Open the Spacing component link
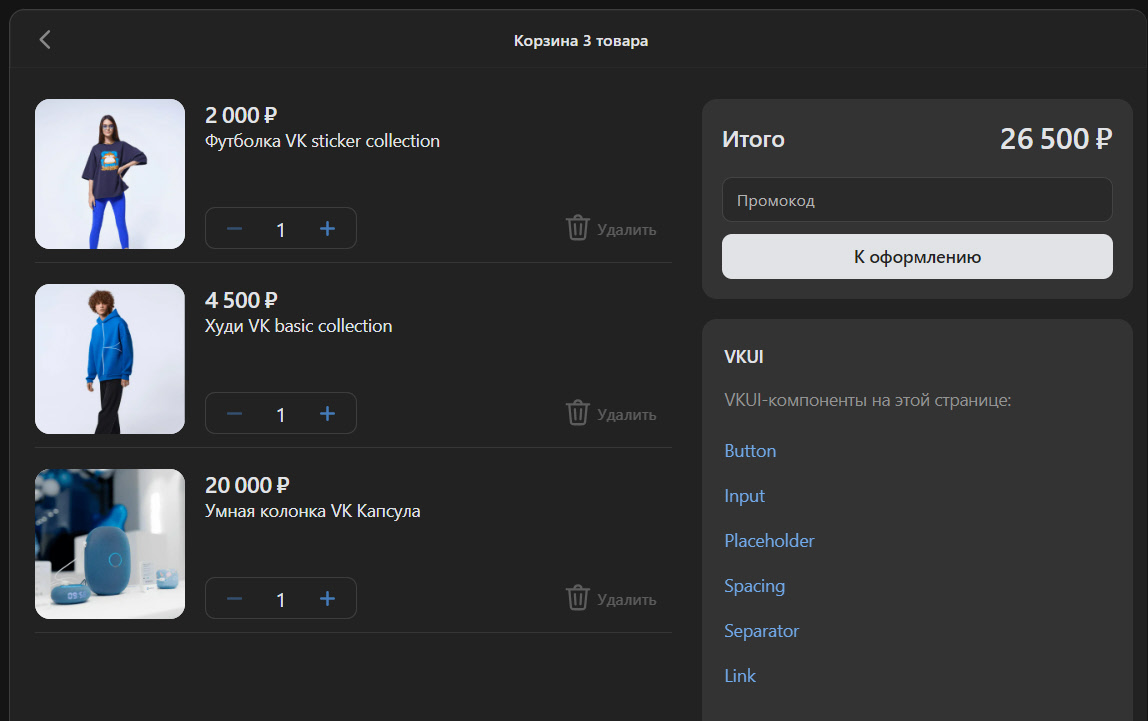This screenshot has height=721, width=1148. [x=754, y=586]
